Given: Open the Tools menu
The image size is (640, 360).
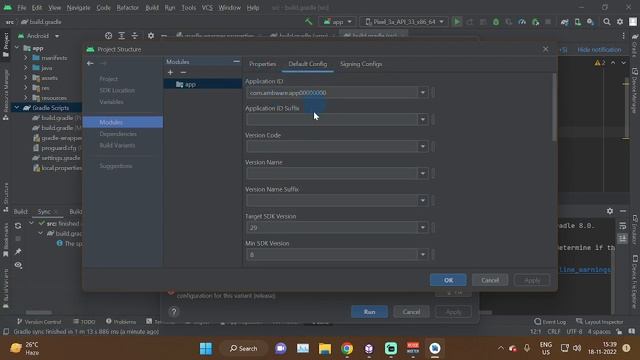Looking at the screenshot, I should (188, 7).
